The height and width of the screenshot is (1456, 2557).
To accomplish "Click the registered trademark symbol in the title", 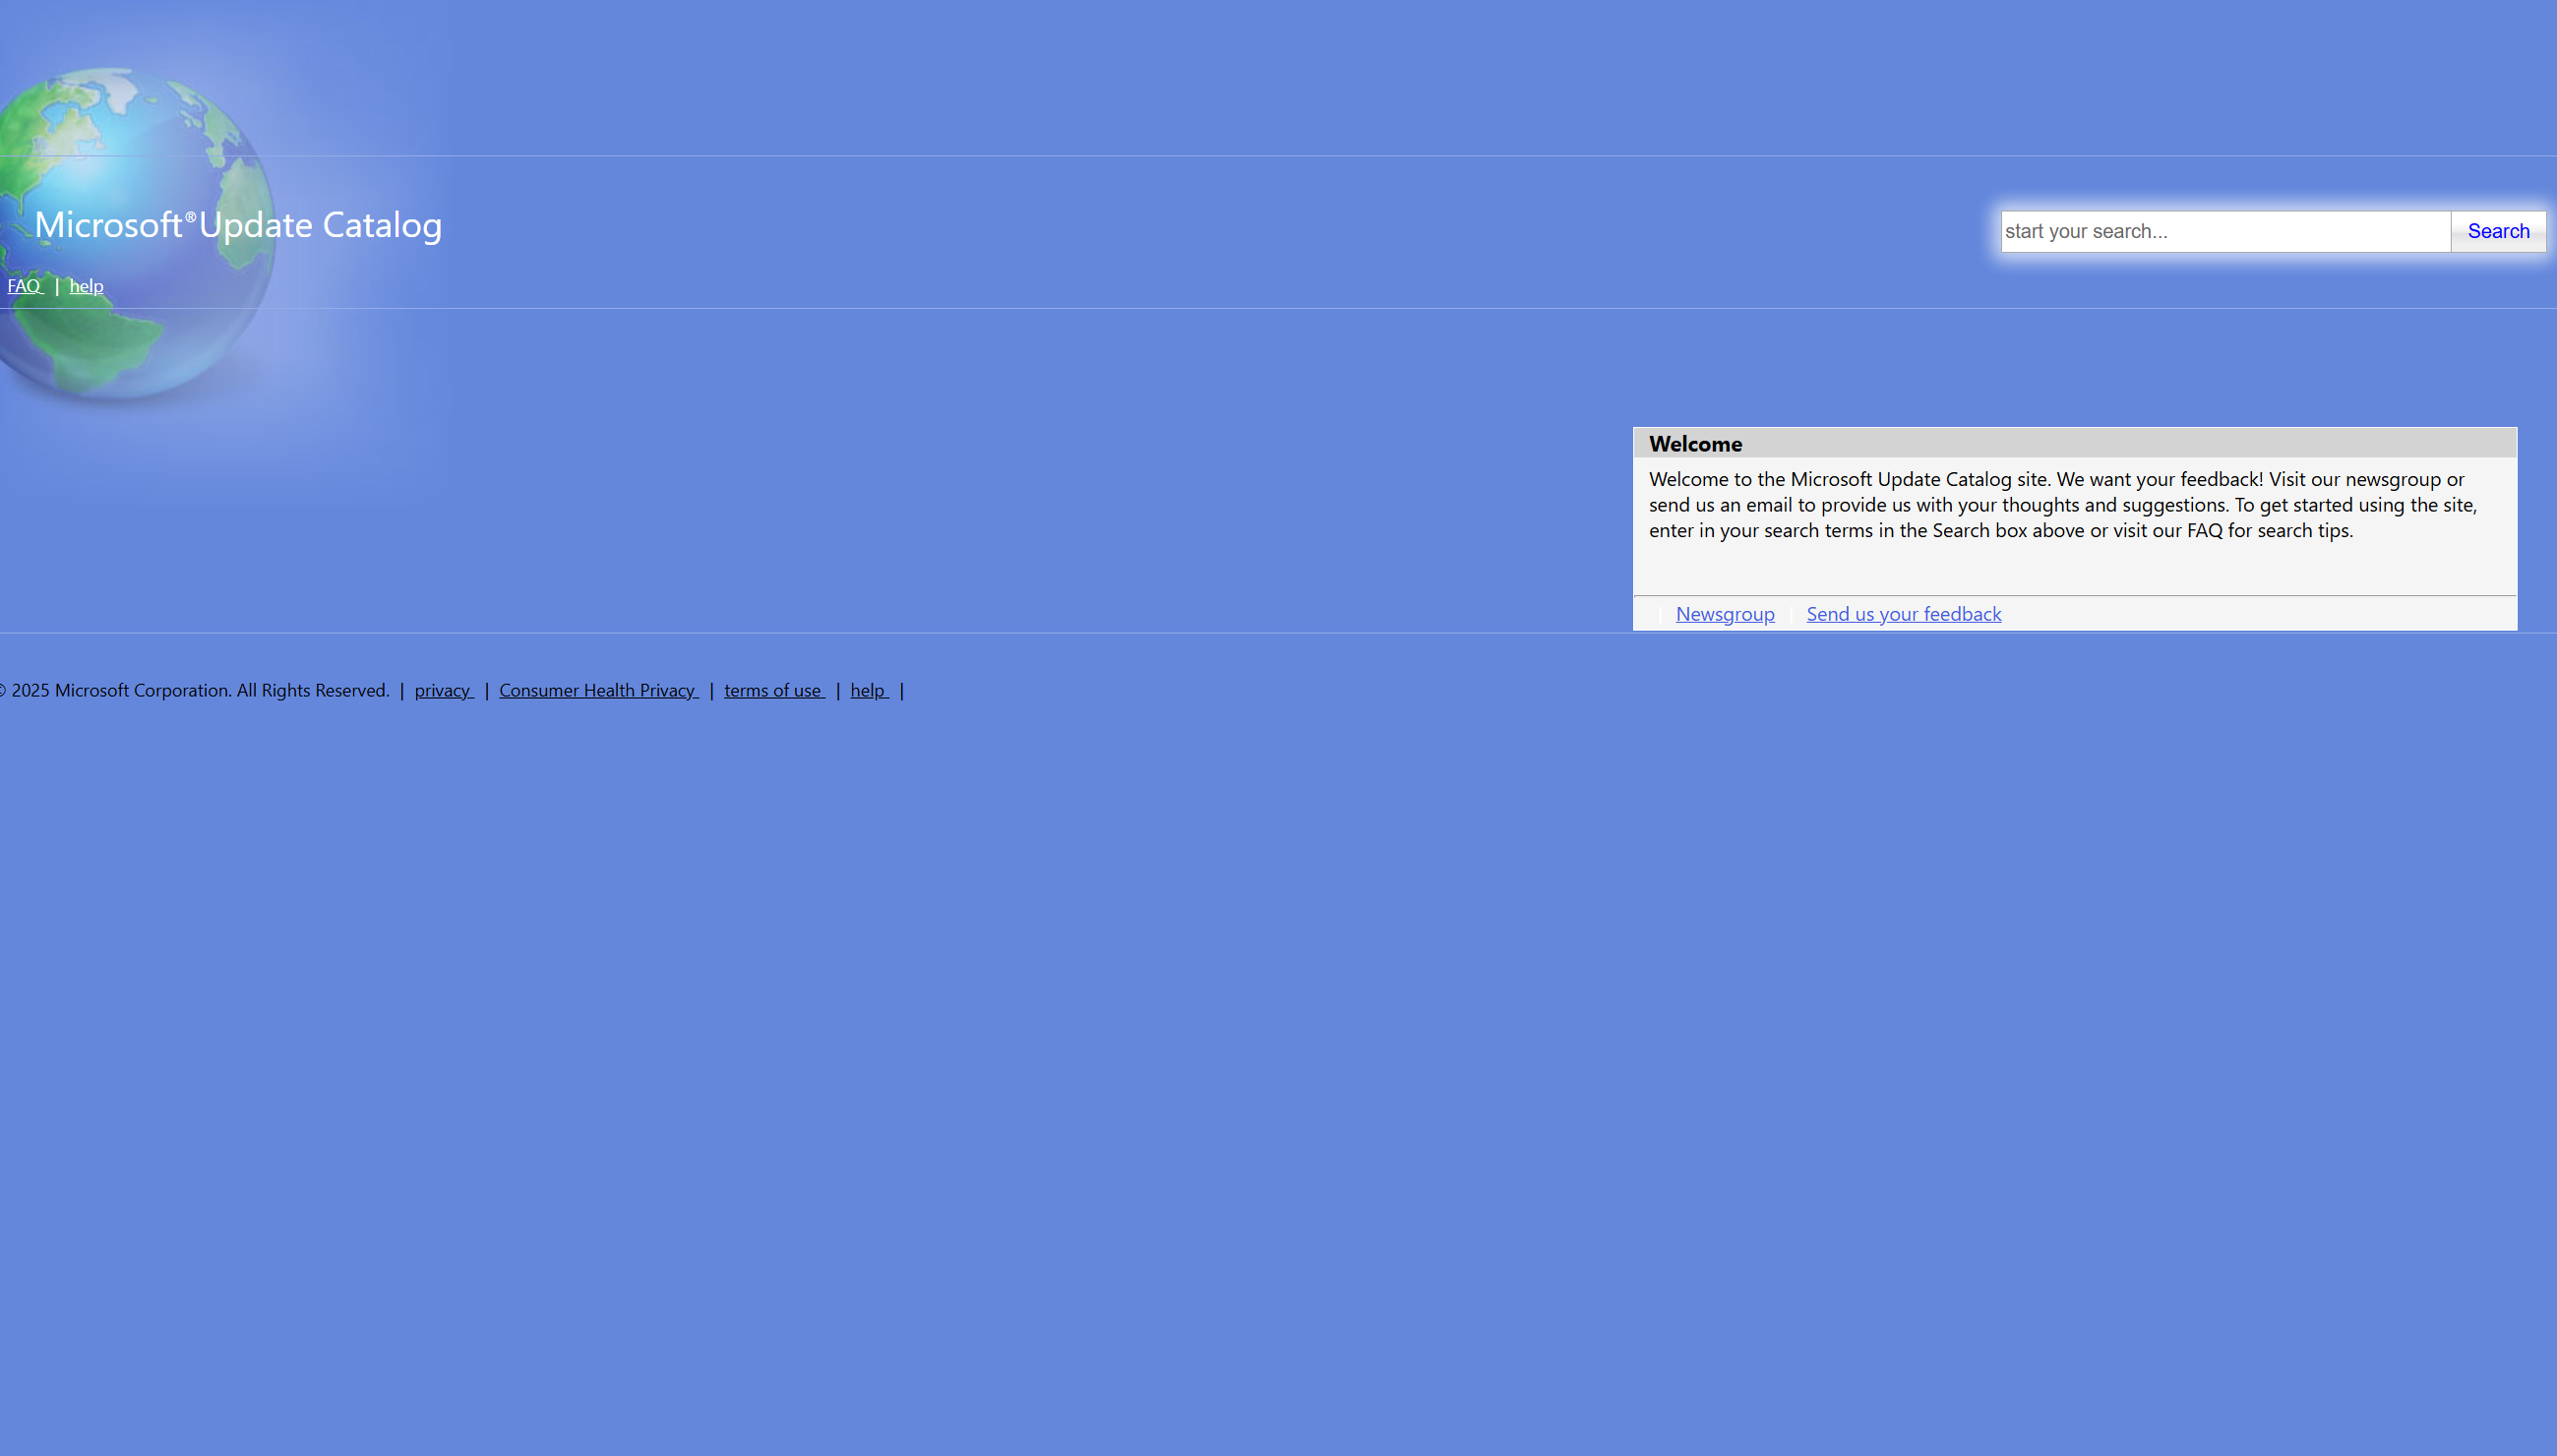I will pyautogui.click(x=190, y=217).
